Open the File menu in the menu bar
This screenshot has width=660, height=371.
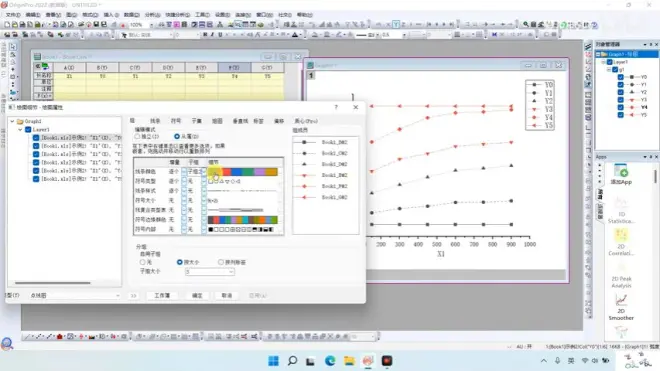[13, 15]
